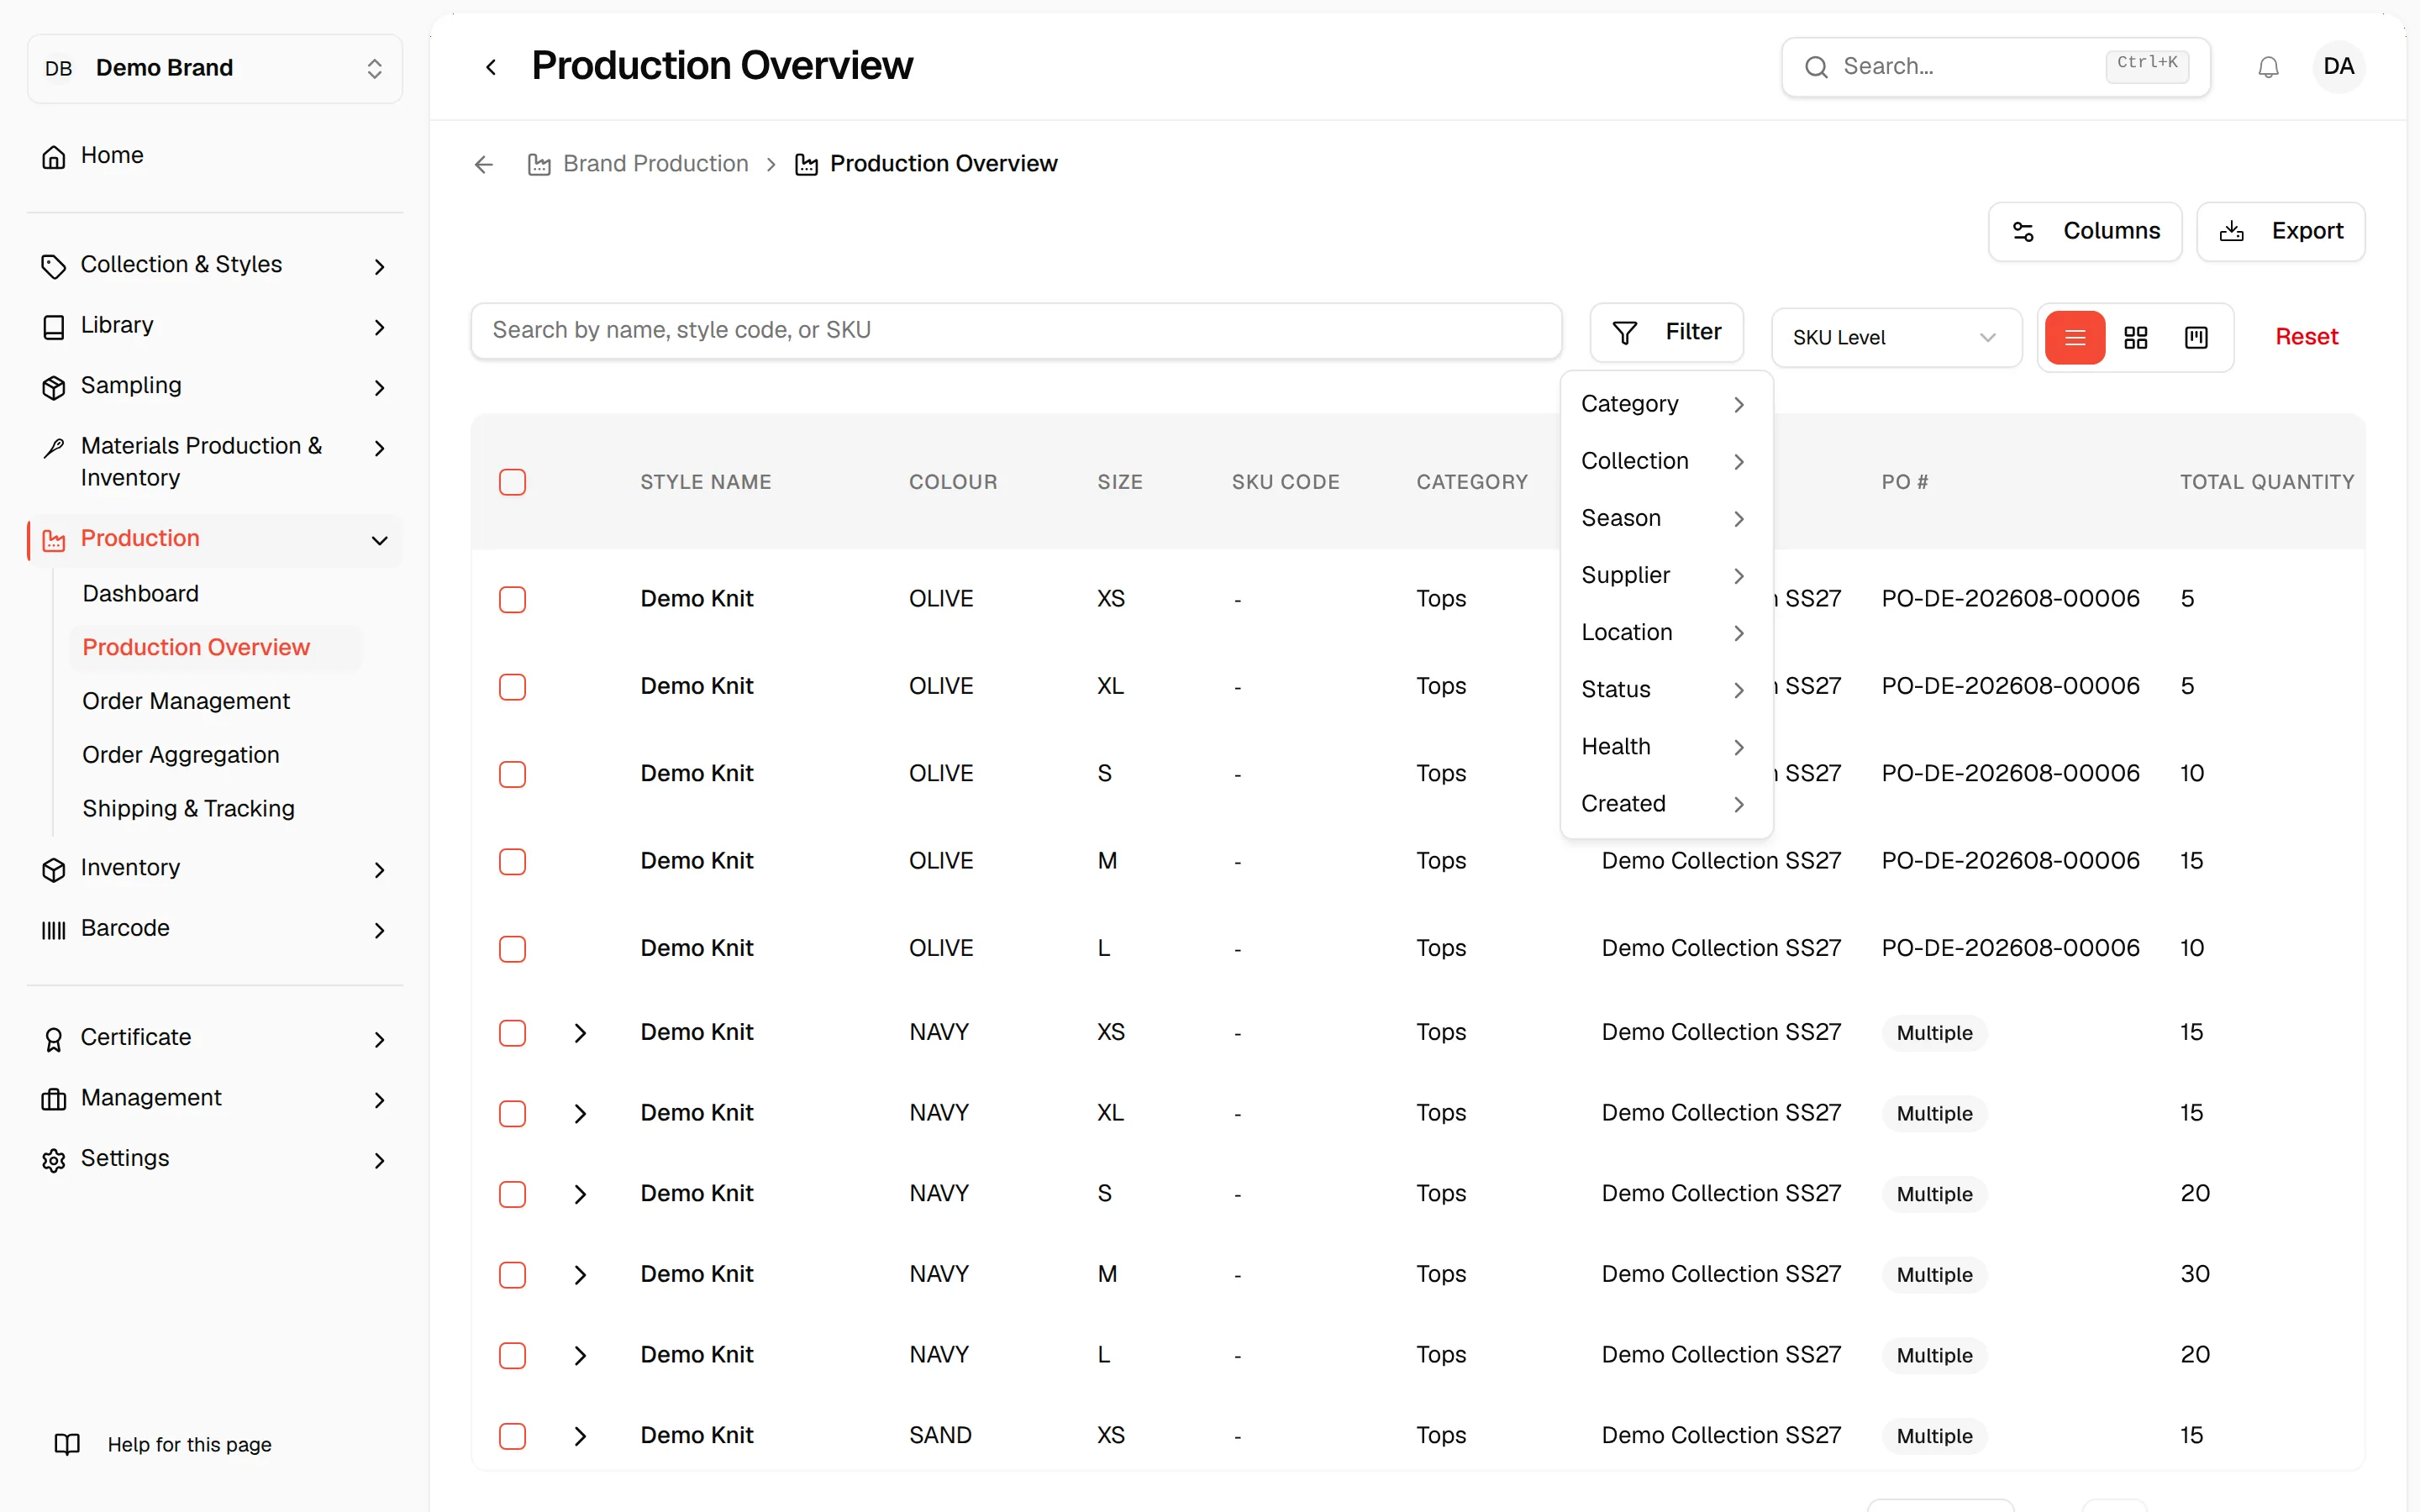This screenshot has width=2420, height=1512.
Task: Click the Management briefcase icon
Action: click(x=54, y=1099)
